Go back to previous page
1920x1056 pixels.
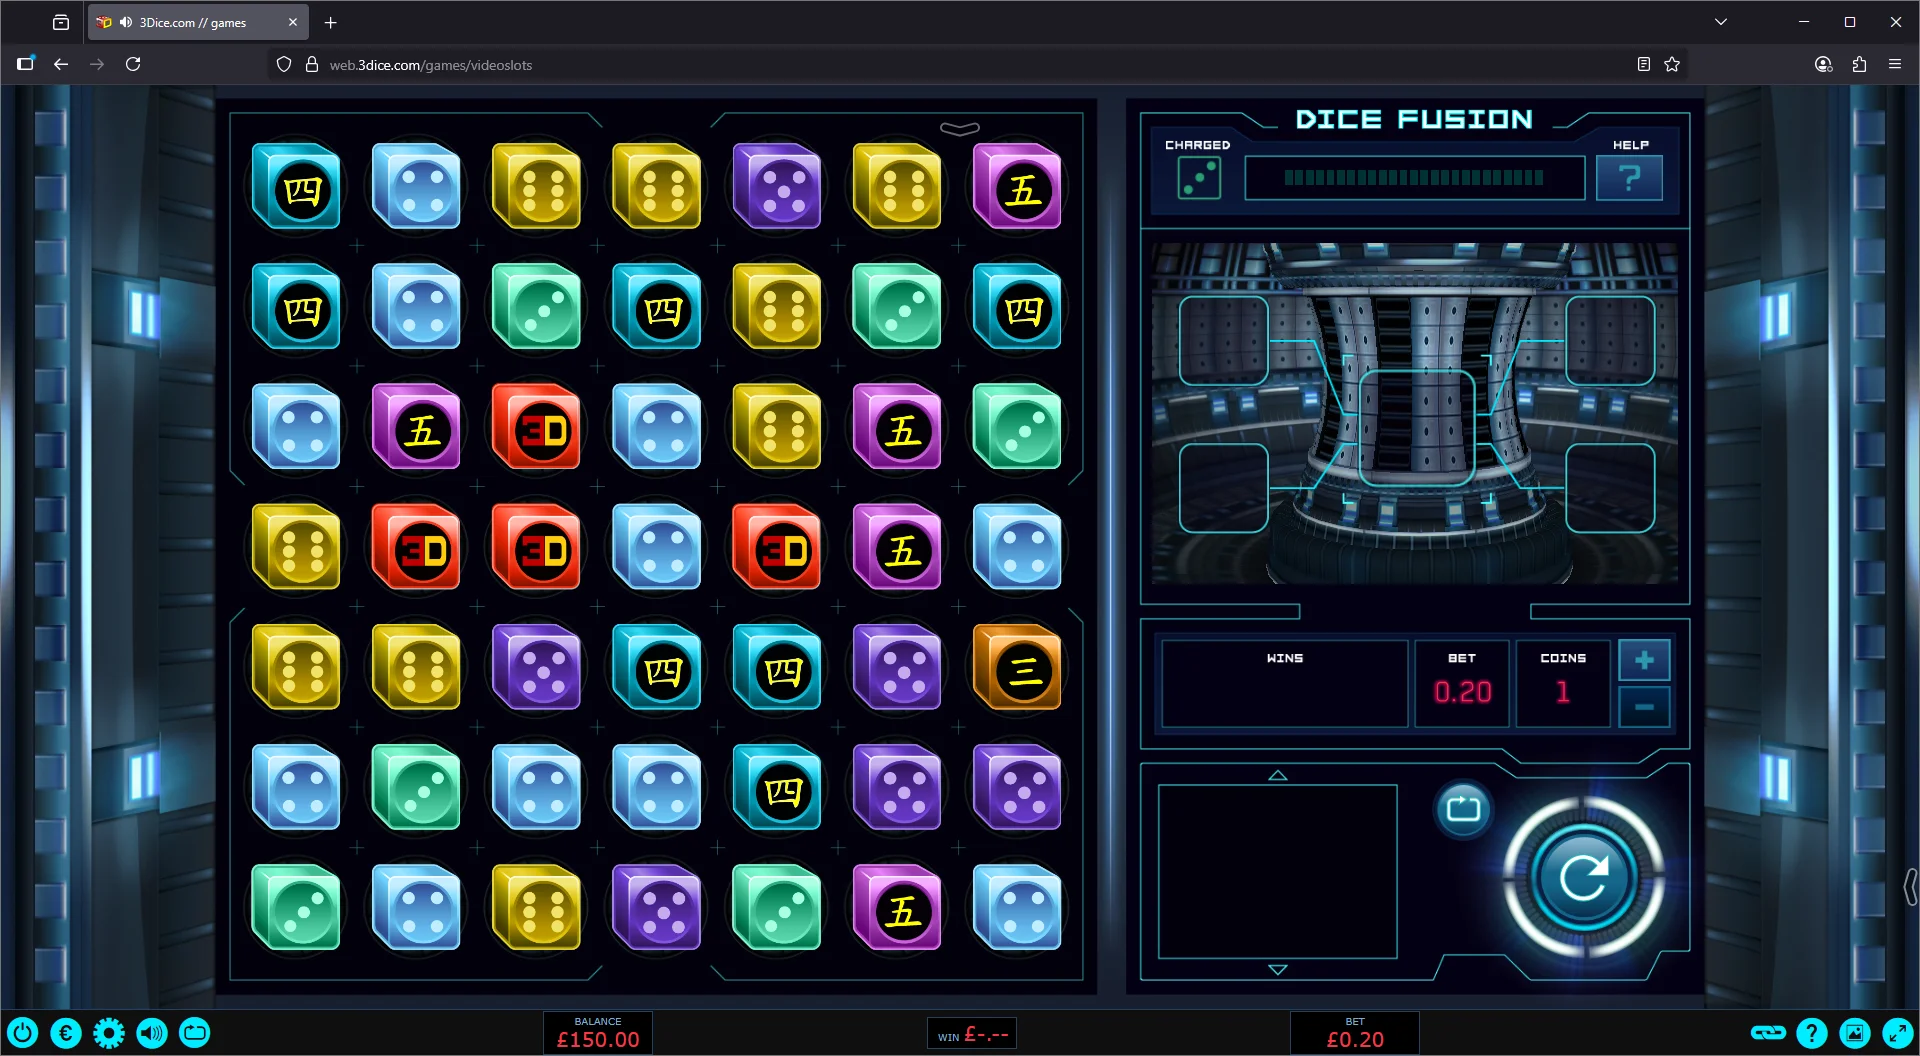point(61,64)
